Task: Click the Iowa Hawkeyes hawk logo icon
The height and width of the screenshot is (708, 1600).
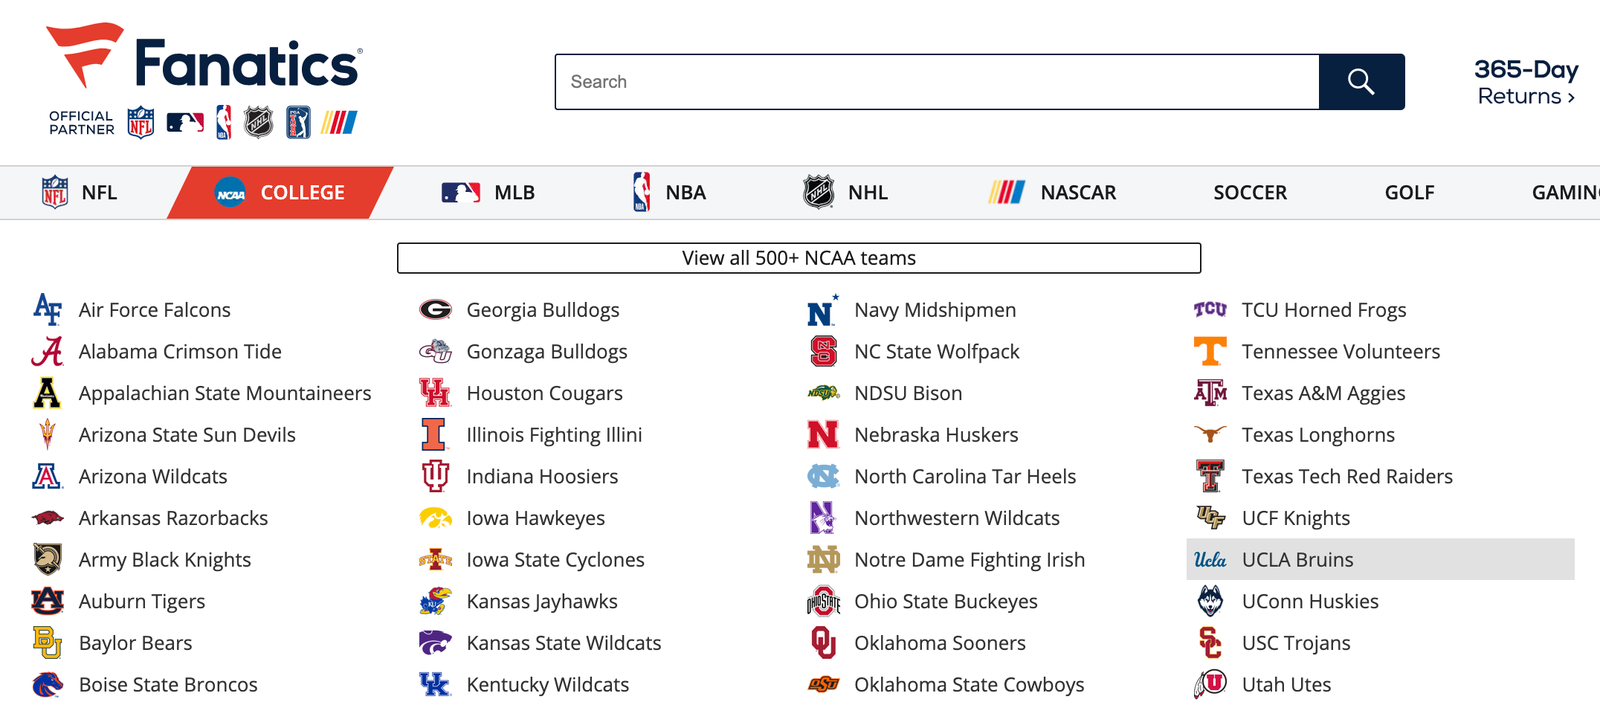Action: click(x=435, y=518)
